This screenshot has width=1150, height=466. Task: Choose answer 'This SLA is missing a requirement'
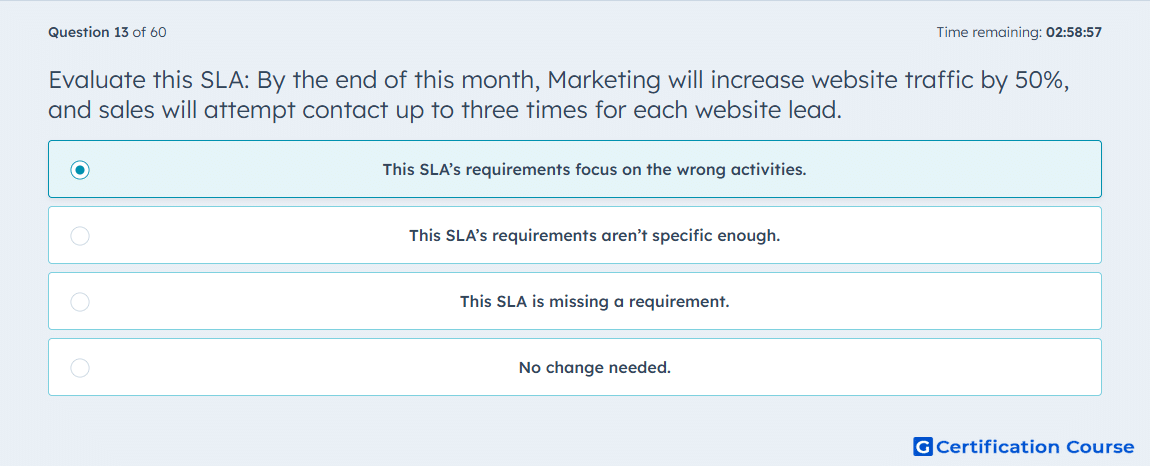[594, 302]
